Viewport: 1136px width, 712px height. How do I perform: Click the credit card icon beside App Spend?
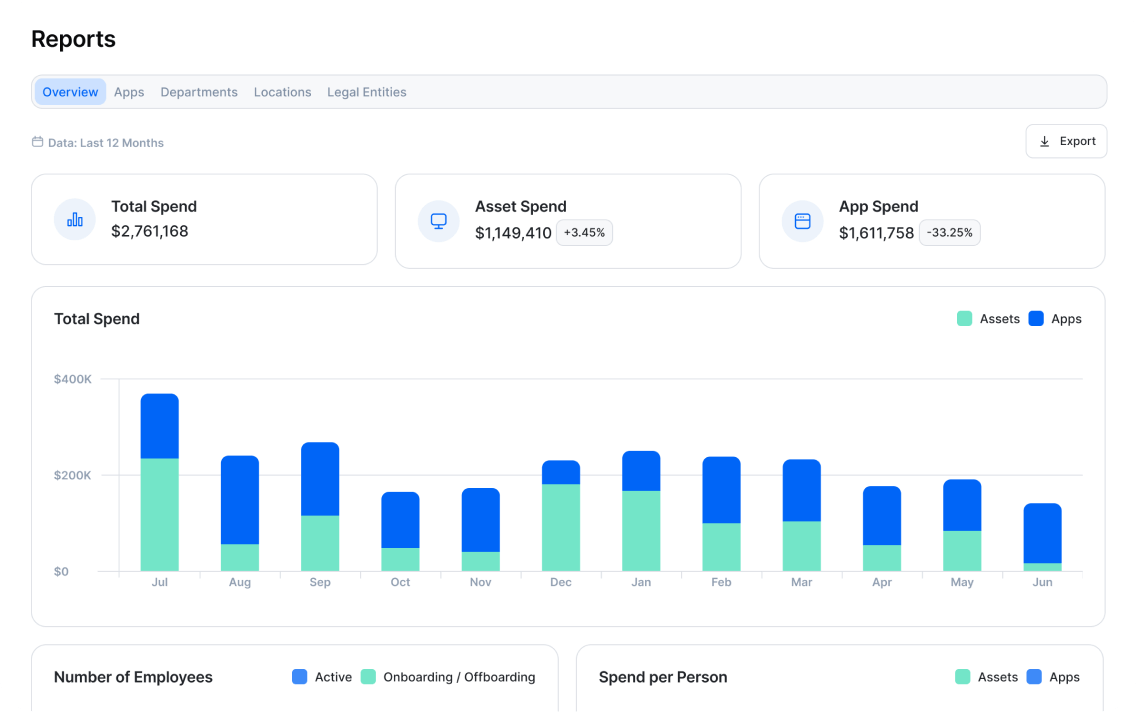tap(802, 219)
